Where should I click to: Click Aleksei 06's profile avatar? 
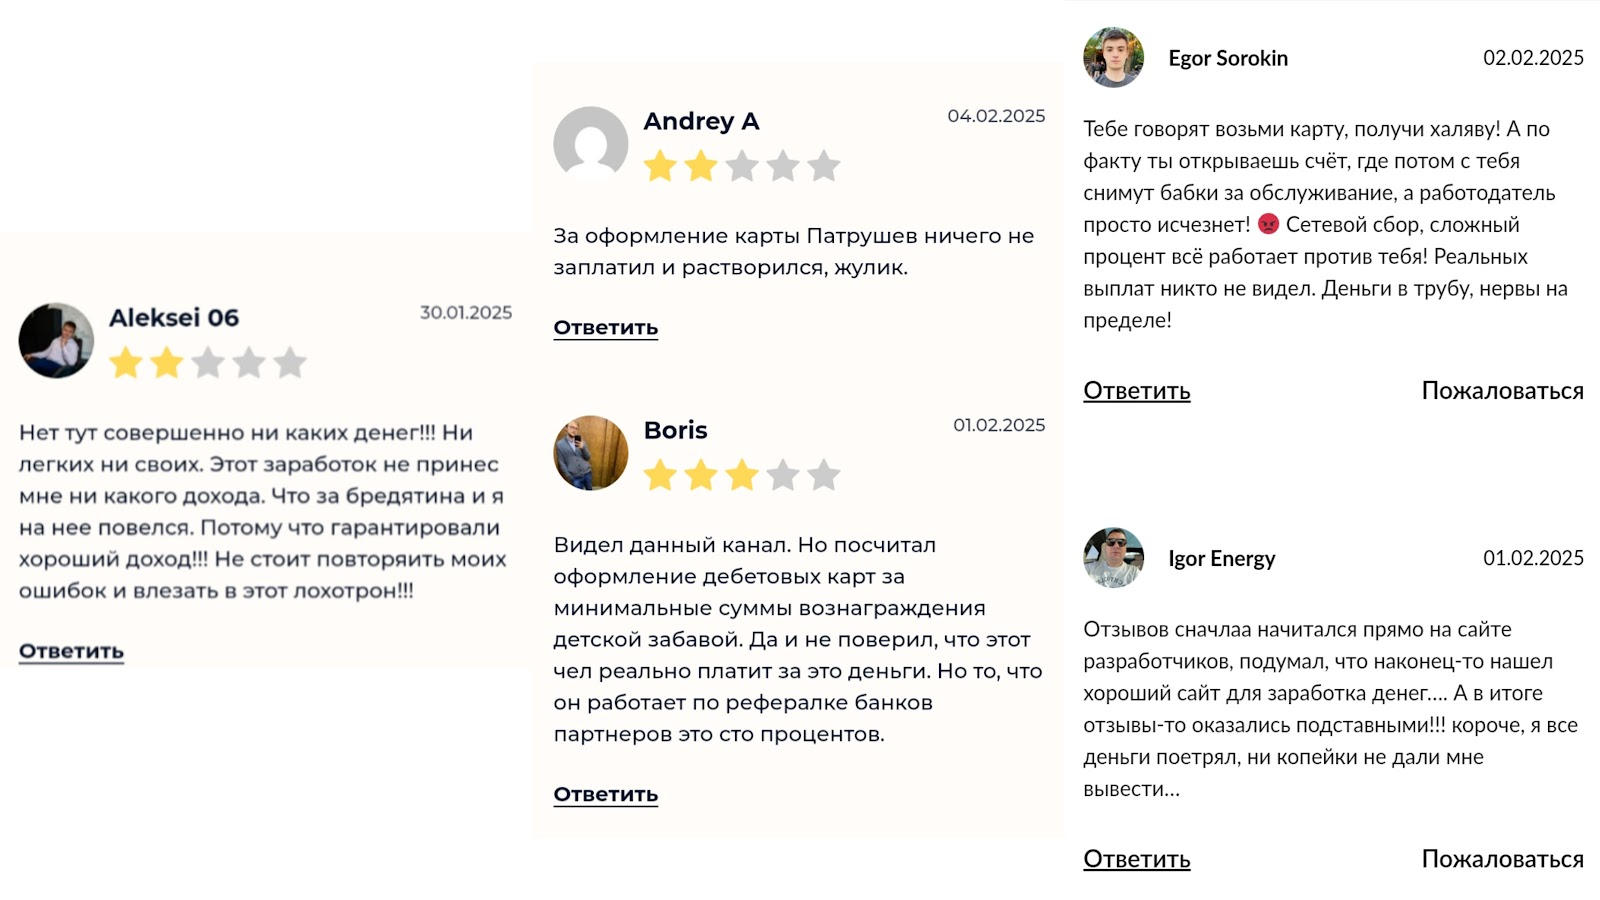(56, 340)
